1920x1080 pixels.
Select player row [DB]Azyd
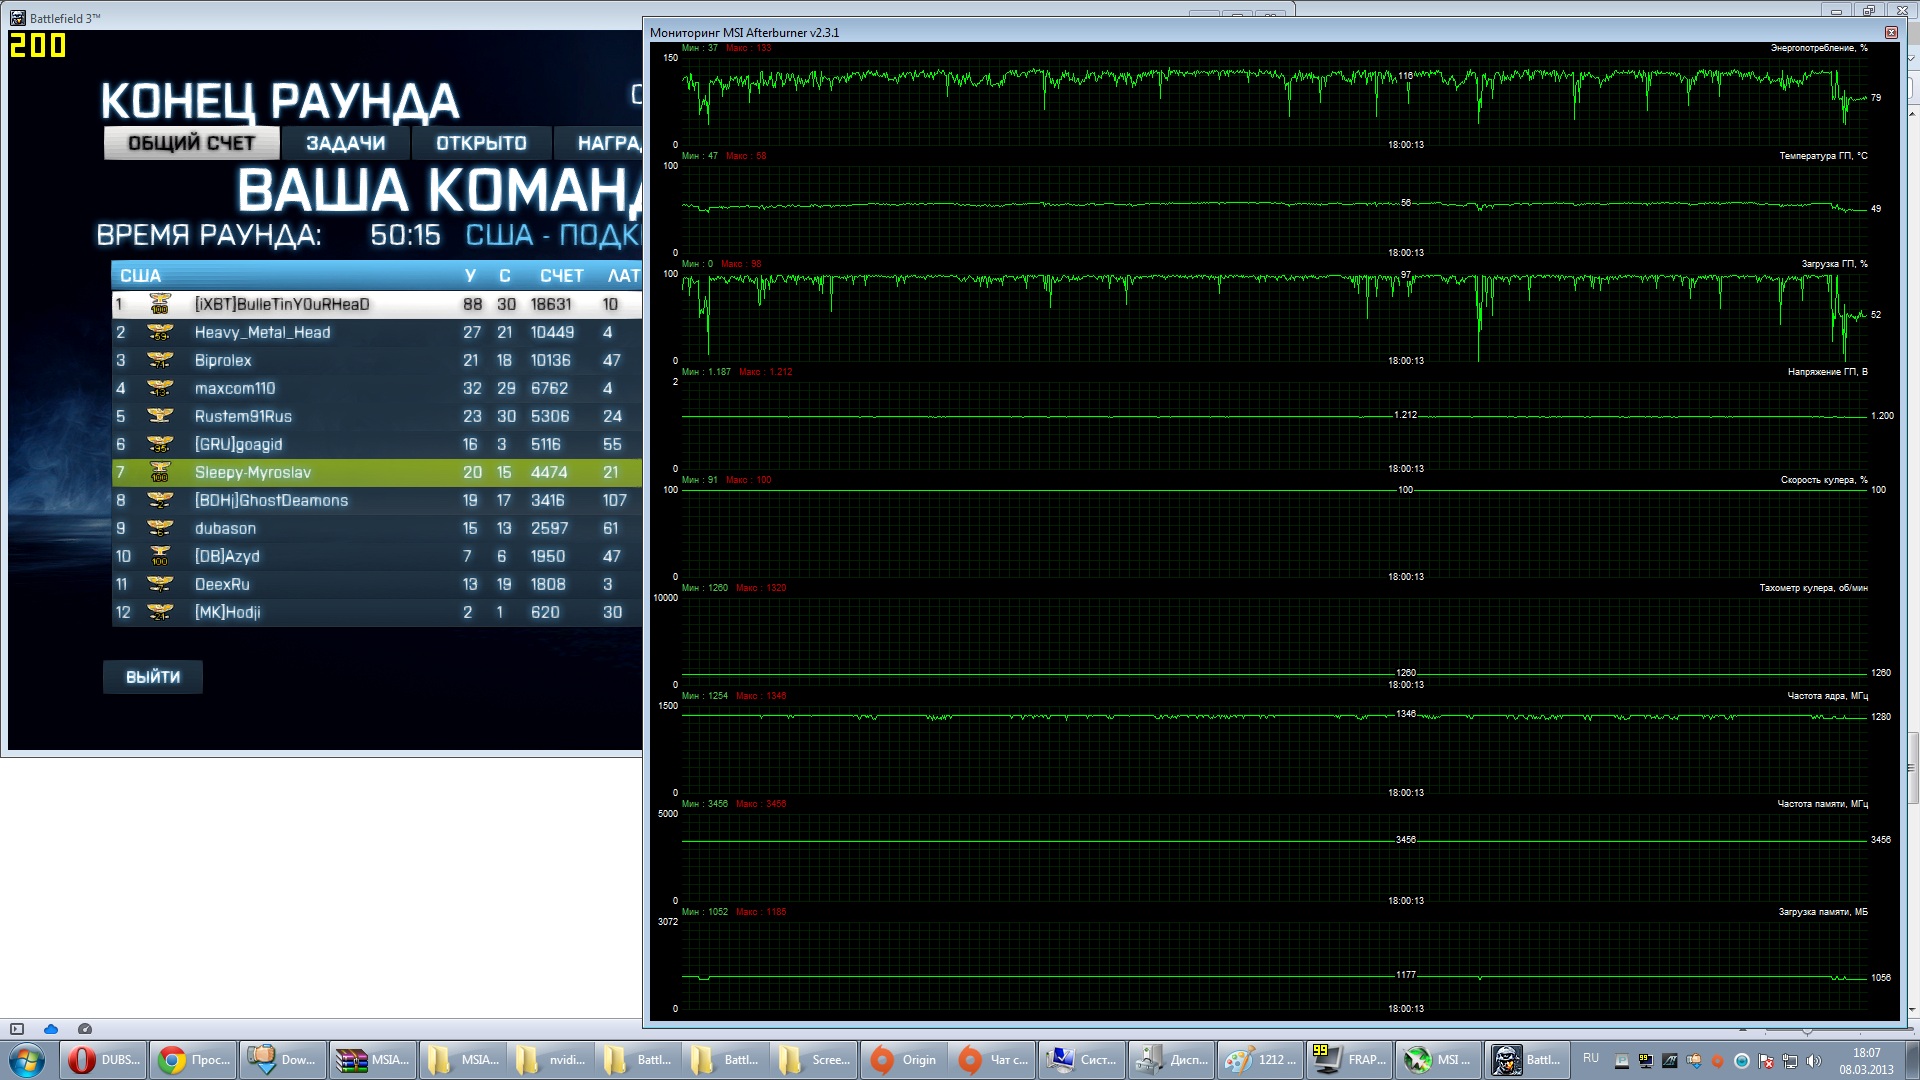[x=377, y=556]
